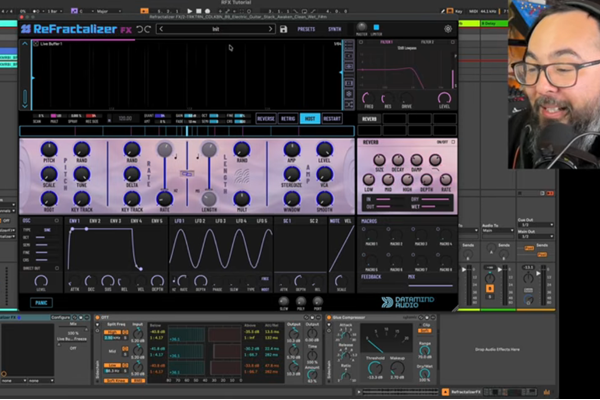Click the SMOOTH knob
Image resolution: width=600 pixels, height=400 pixels.
324,199
